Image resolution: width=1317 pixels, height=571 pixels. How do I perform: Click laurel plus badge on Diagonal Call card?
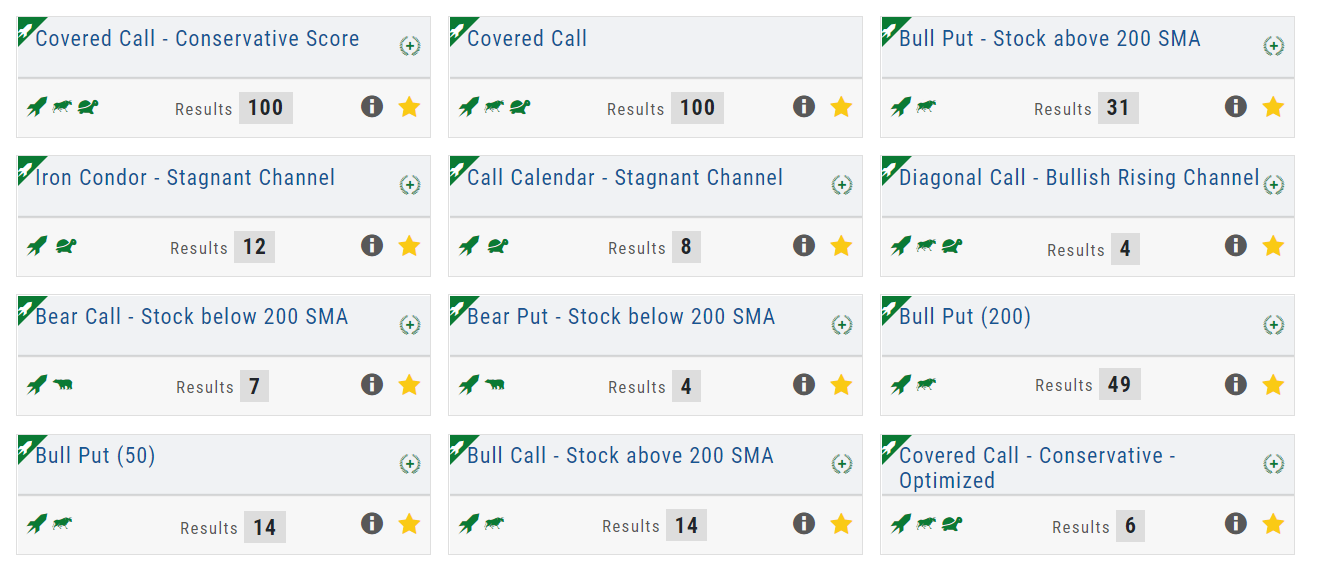[x=1273, y=185]
